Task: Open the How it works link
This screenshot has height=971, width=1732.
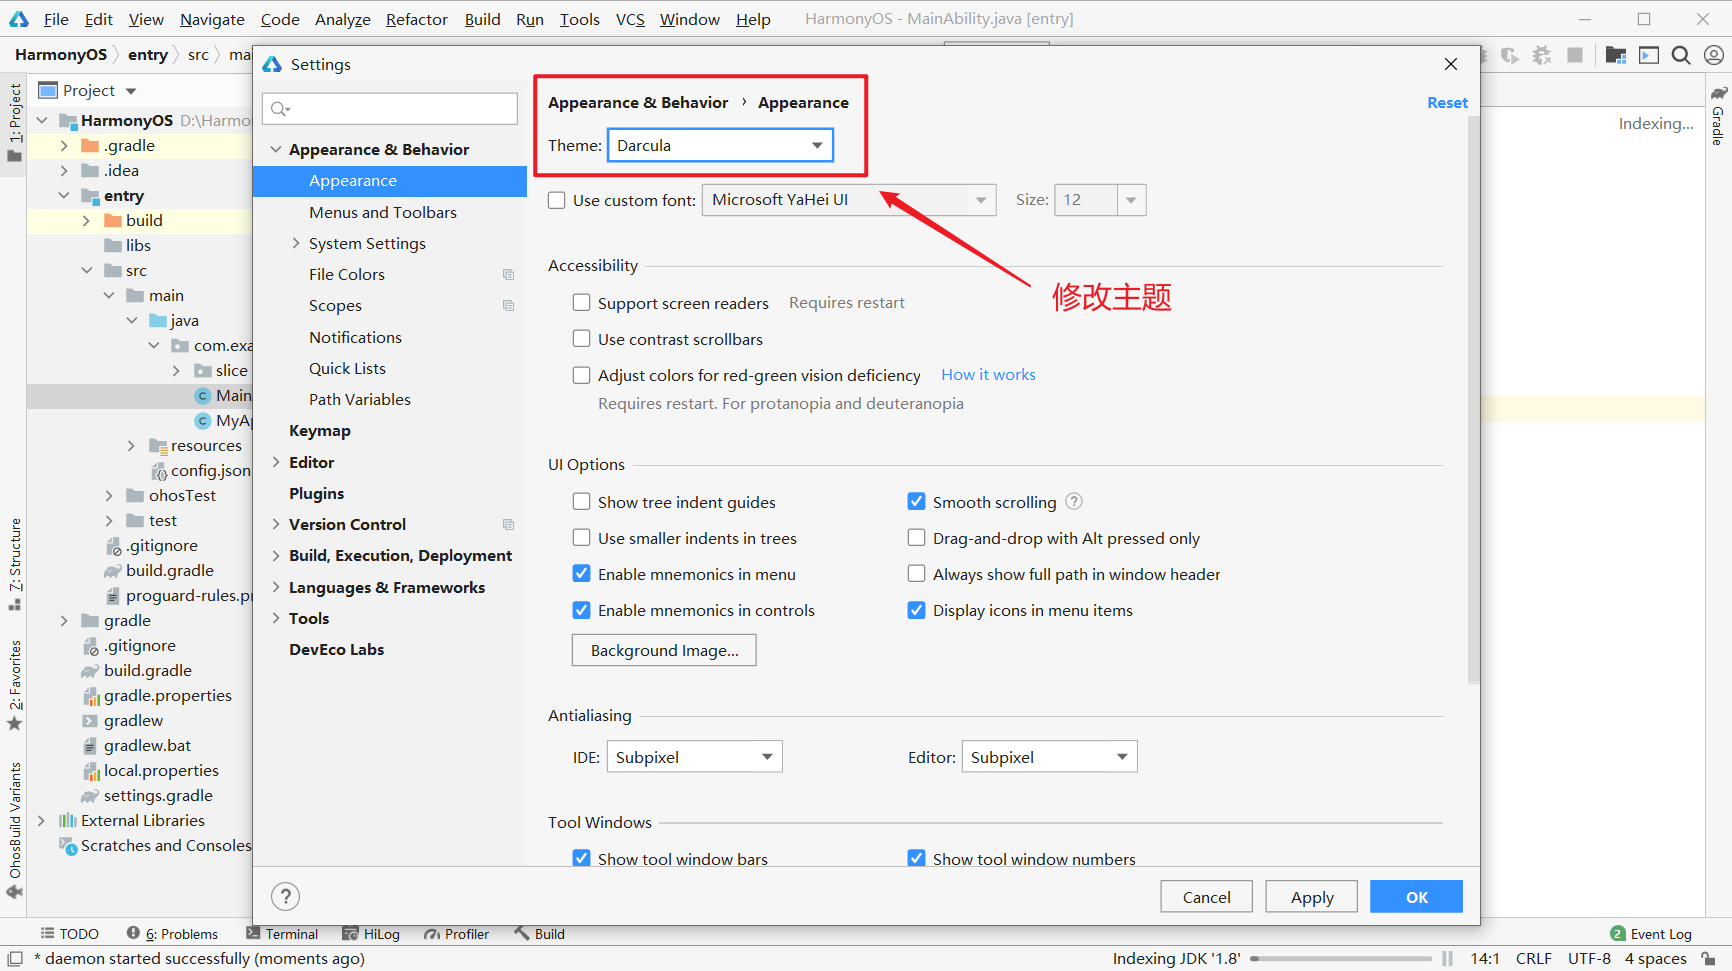Action: point(988,374)
